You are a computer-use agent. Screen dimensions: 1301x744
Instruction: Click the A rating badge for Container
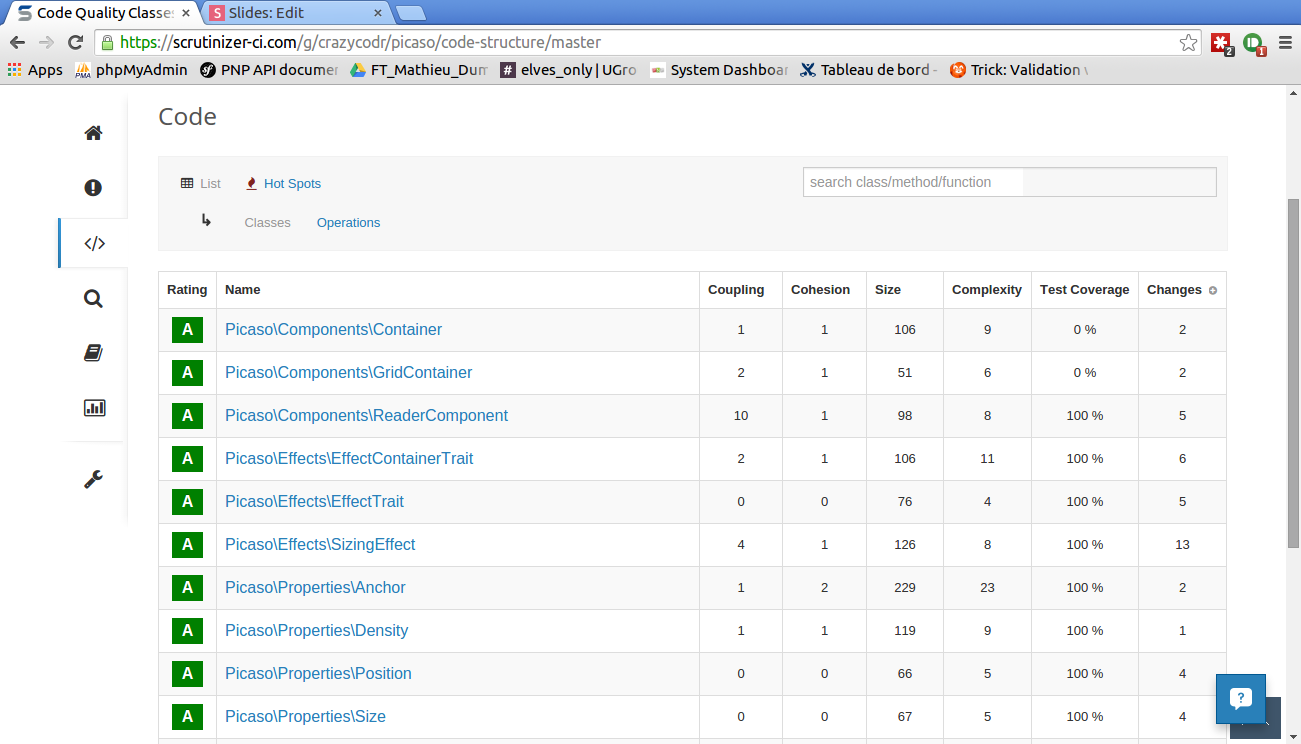187,330
